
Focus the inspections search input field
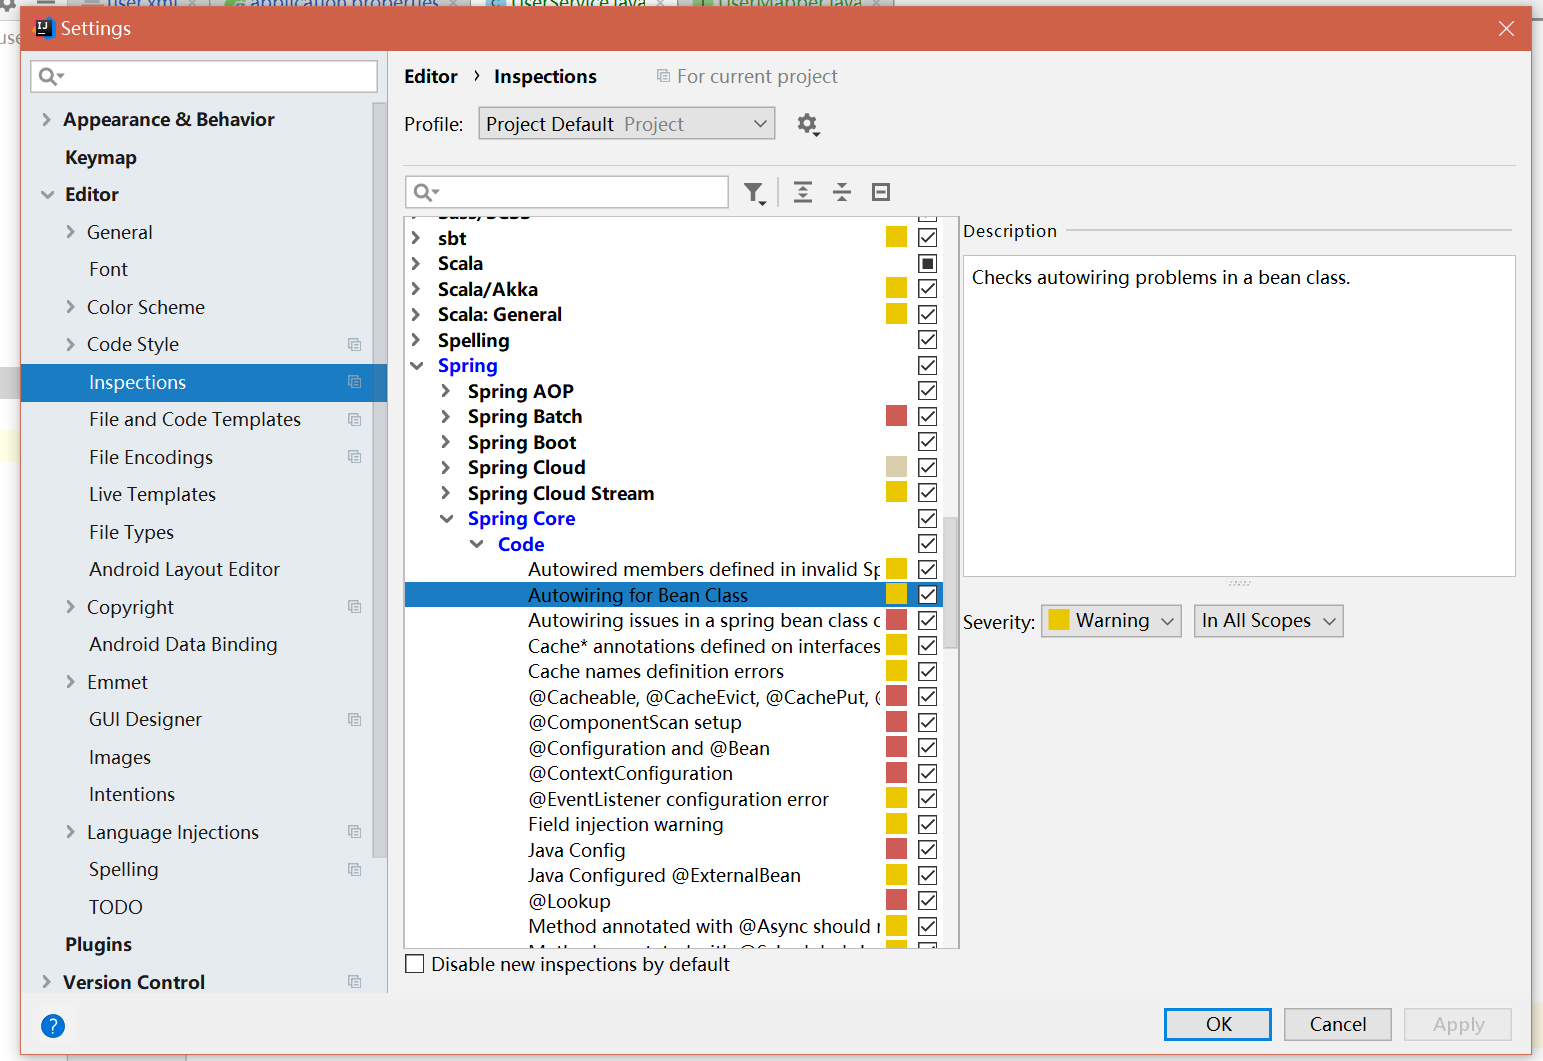tap(567, 192)
